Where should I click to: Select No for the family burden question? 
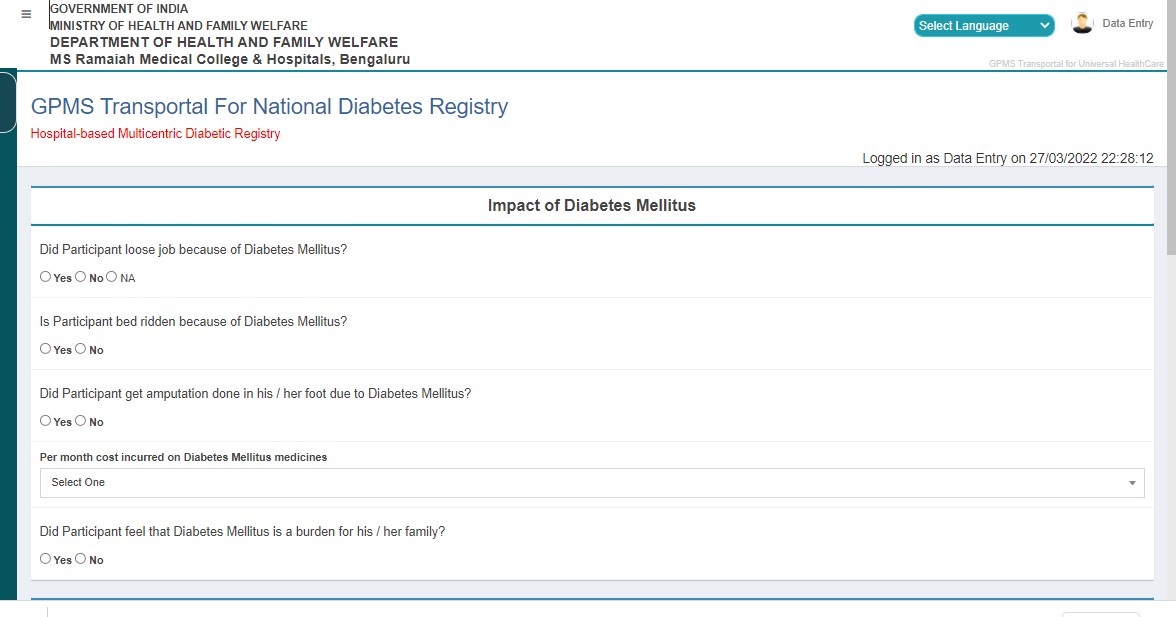81,558
